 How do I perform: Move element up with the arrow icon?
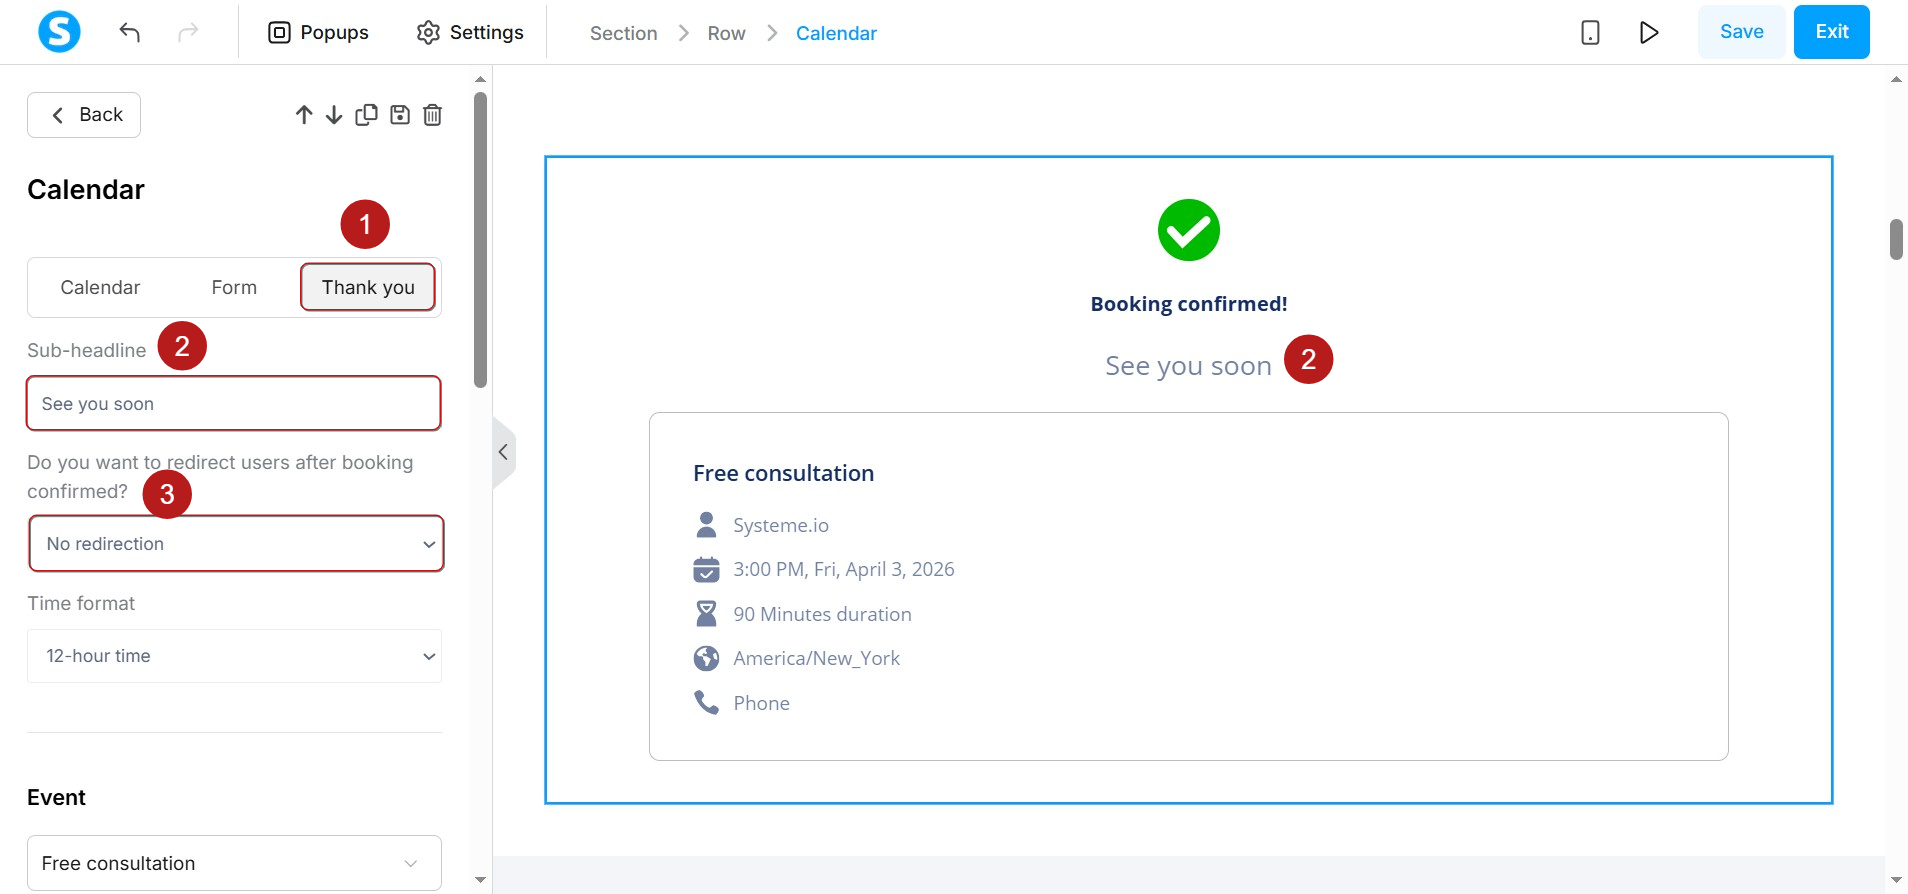pyautogui.click(x=304, y=115)
